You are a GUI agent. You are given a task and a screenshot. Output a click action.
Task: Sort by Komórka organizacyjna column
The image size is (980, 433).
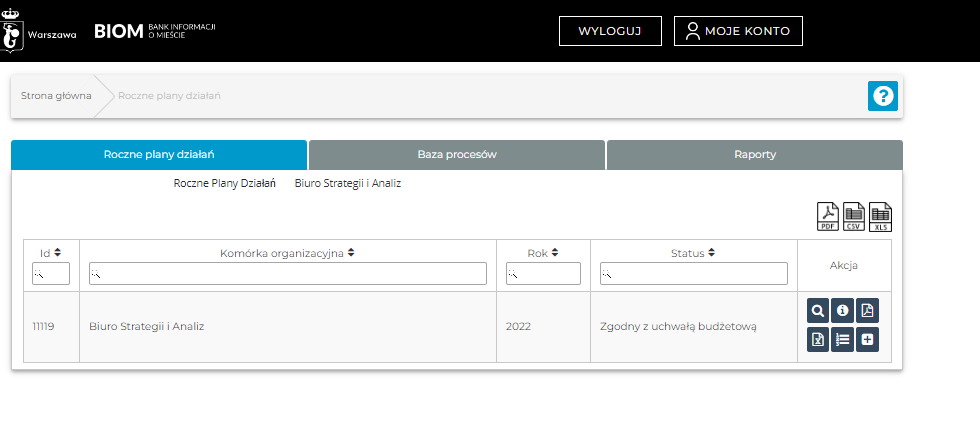pos(287,253)
